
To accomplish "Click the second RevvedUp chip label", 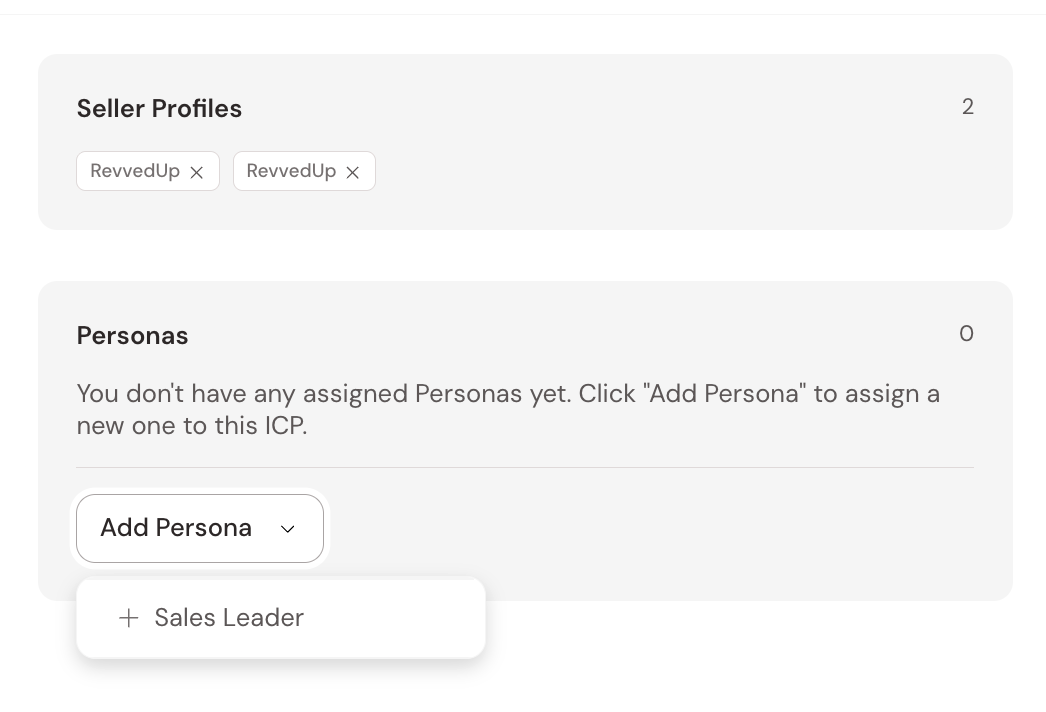I will click(x=291, y=171).
